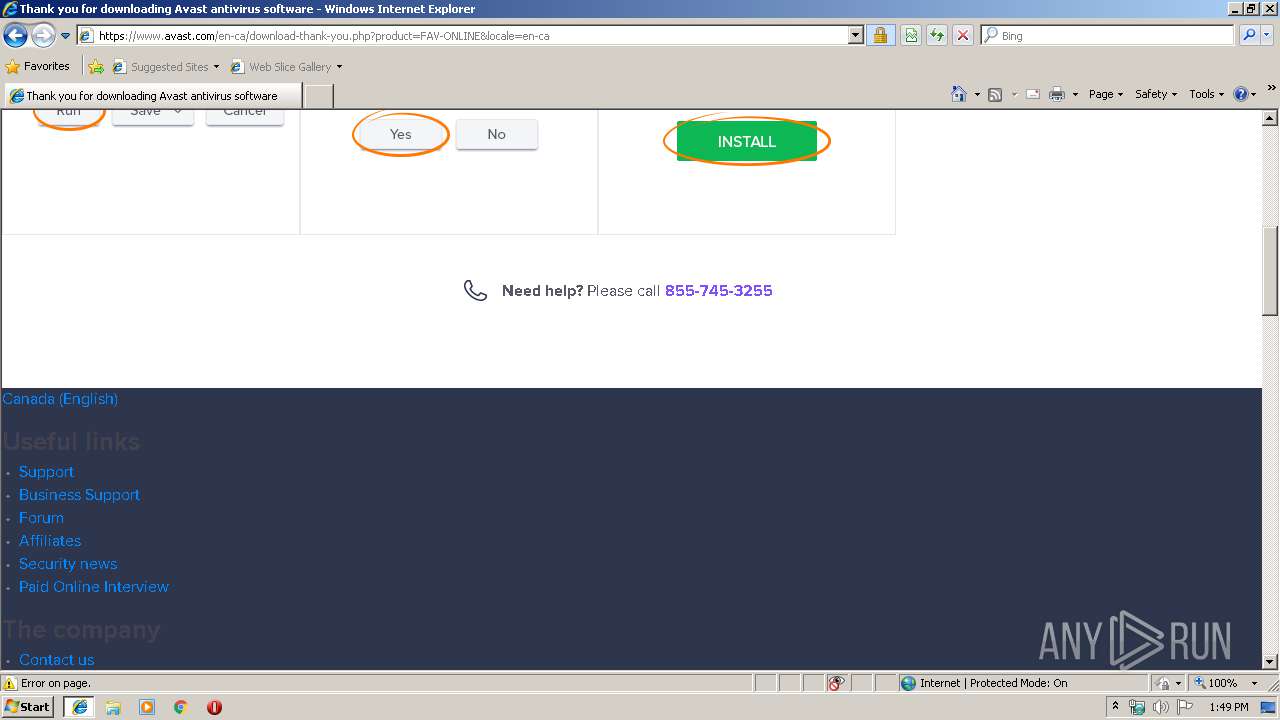Screen dimensions: 1280x720
Task: Open Suggested Sites in the favorites bar
Action: (165, 66)
